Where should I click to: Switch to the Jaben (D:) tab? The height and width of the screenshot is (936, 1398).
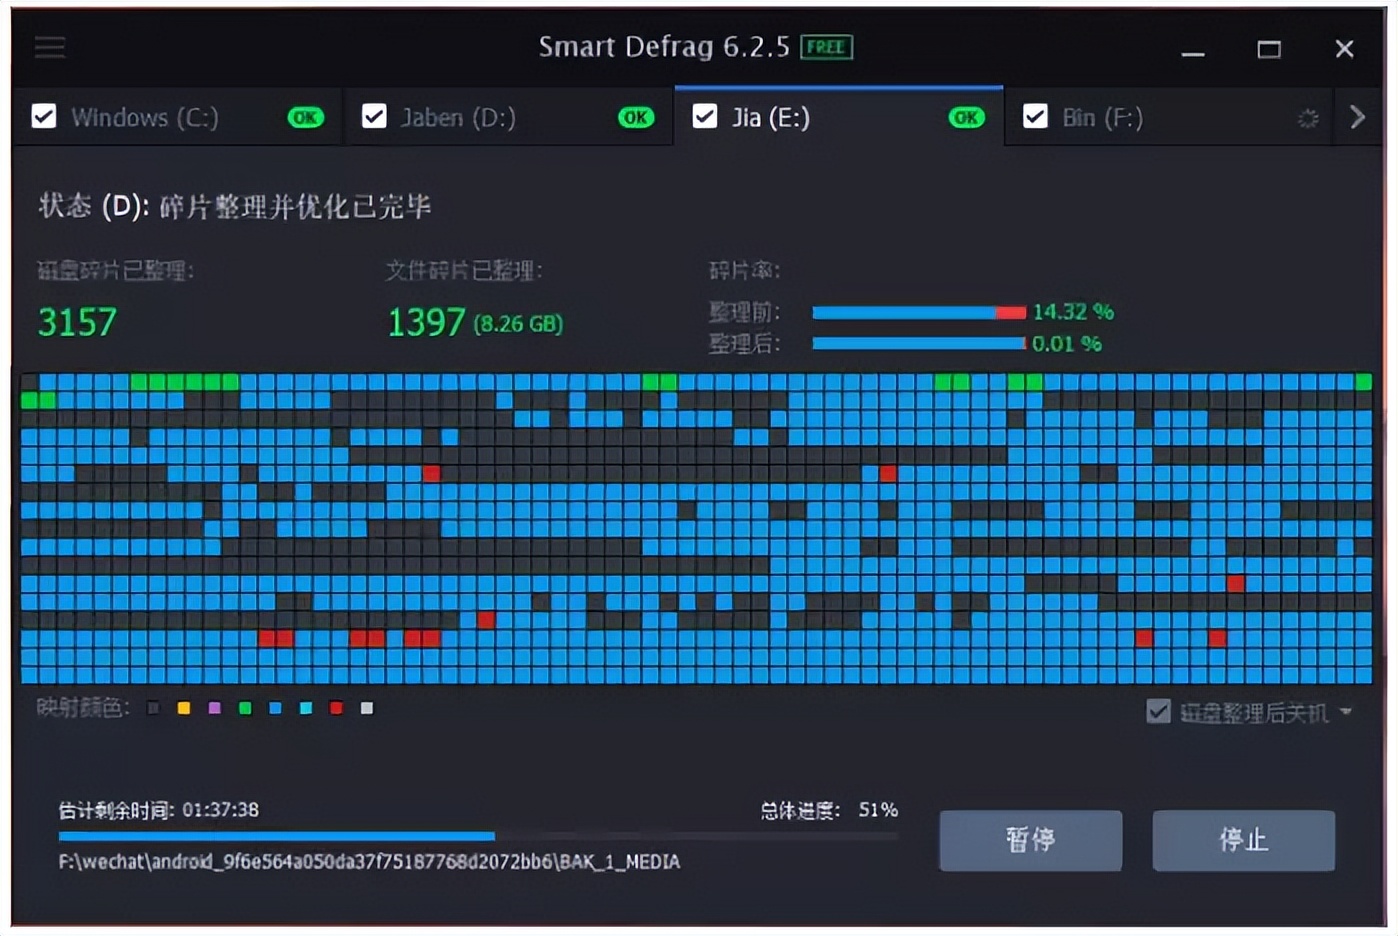point(508,117)
